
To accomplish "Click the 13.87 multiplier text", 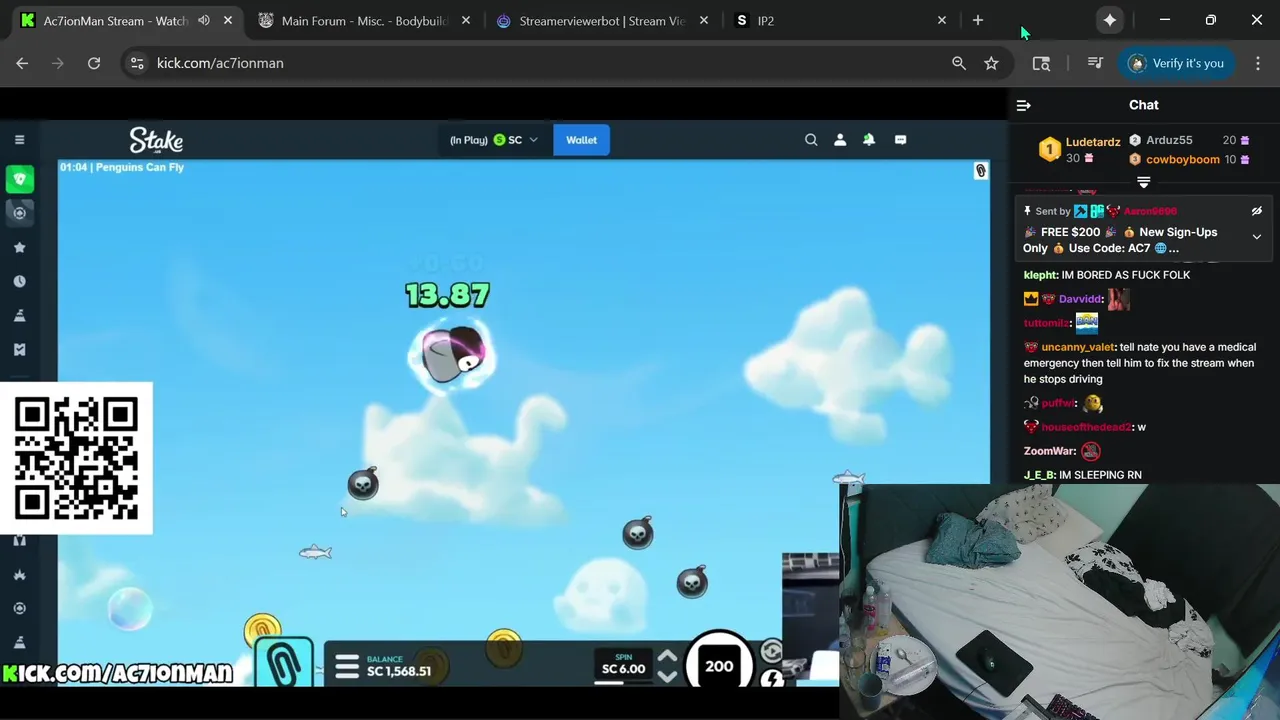I will tap(447, 295).
